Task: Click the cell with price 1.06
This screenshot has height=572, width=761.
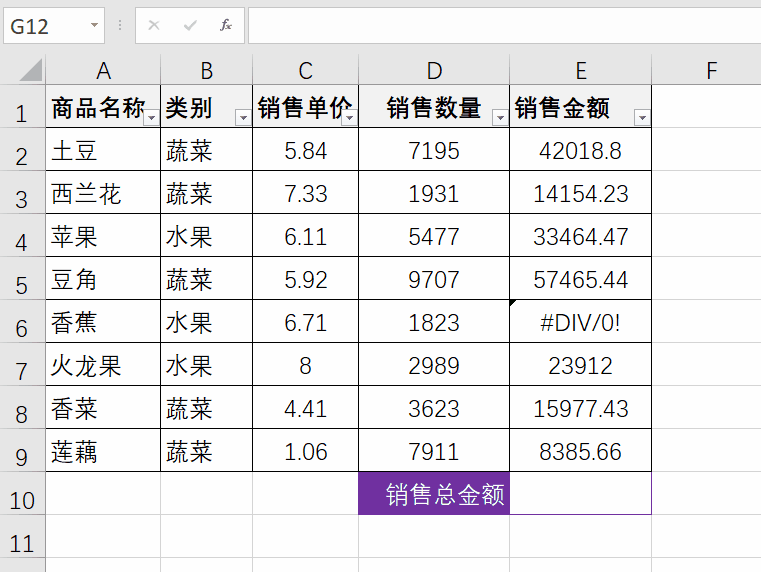Action: [305, 450]
